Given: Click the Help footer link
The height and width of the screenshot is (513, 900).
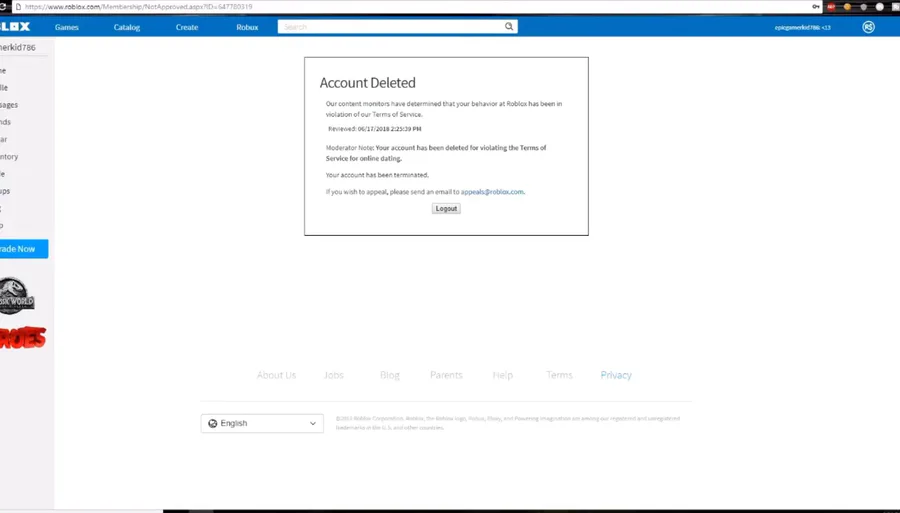Looking at the screenshot, I should pos(502,375).
